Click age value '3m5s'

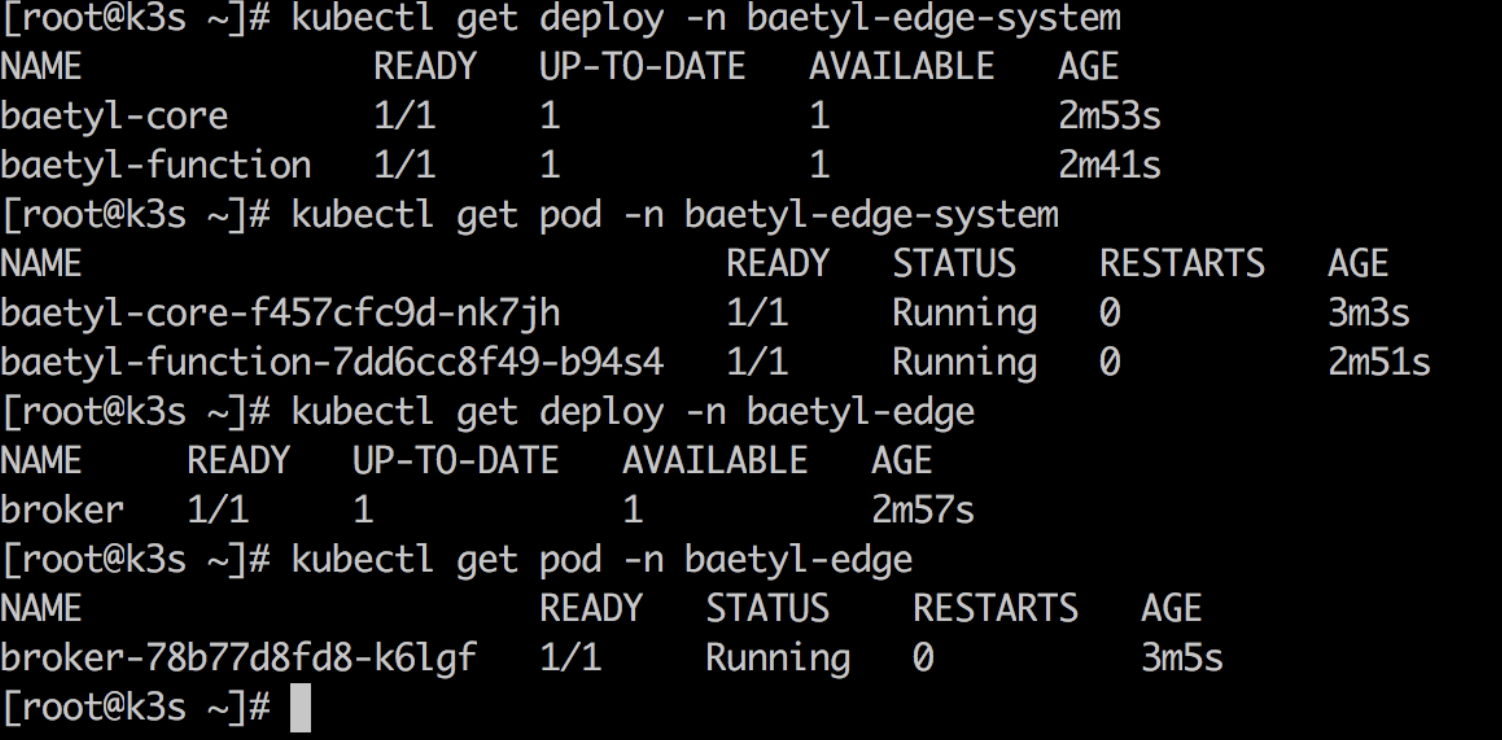(1182, 658)
